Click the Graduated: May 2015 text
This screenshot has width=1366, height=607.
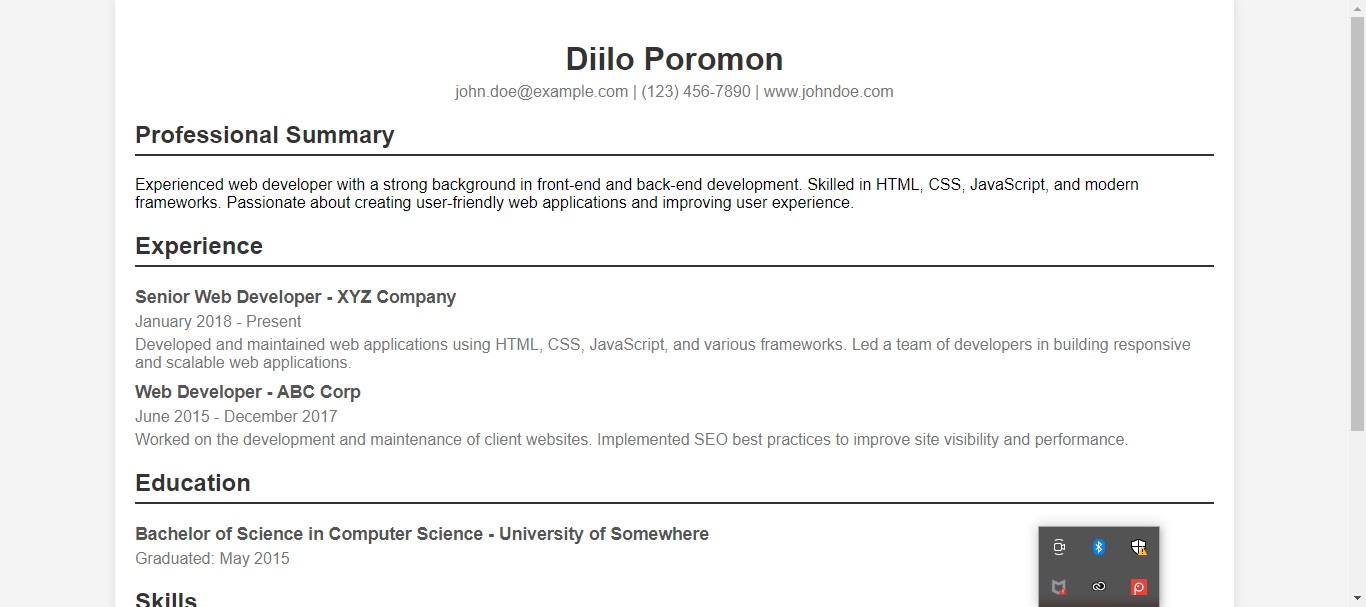click(x=212, y=558)
